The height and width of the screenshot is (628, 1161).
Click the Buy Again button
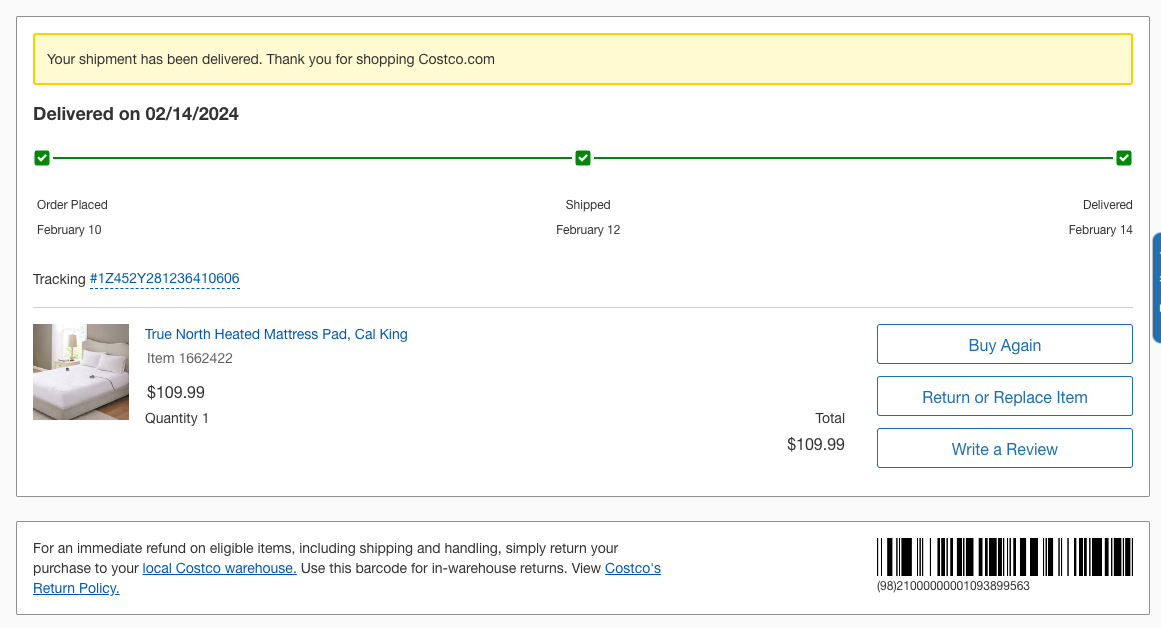coord(1005,344)
